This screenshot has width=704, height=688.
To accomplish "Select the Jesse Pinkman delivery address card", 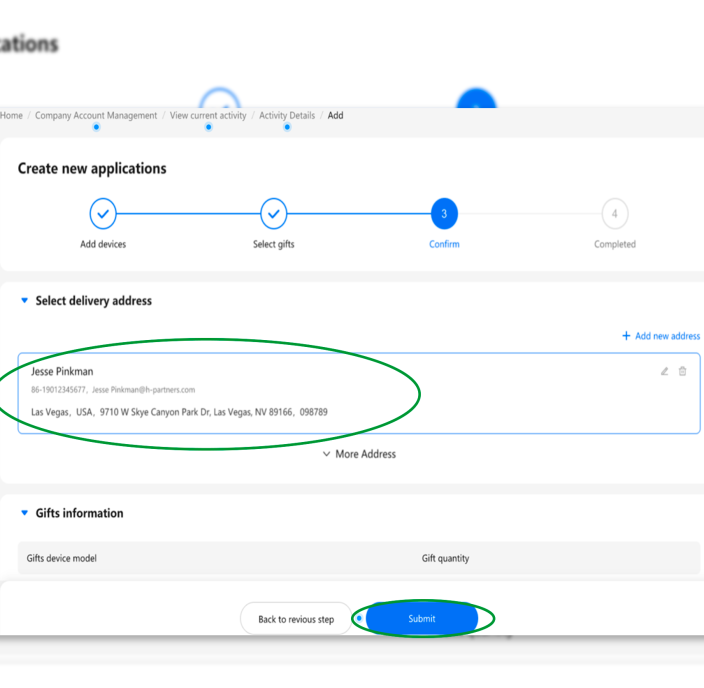I will tap(359, 393).
